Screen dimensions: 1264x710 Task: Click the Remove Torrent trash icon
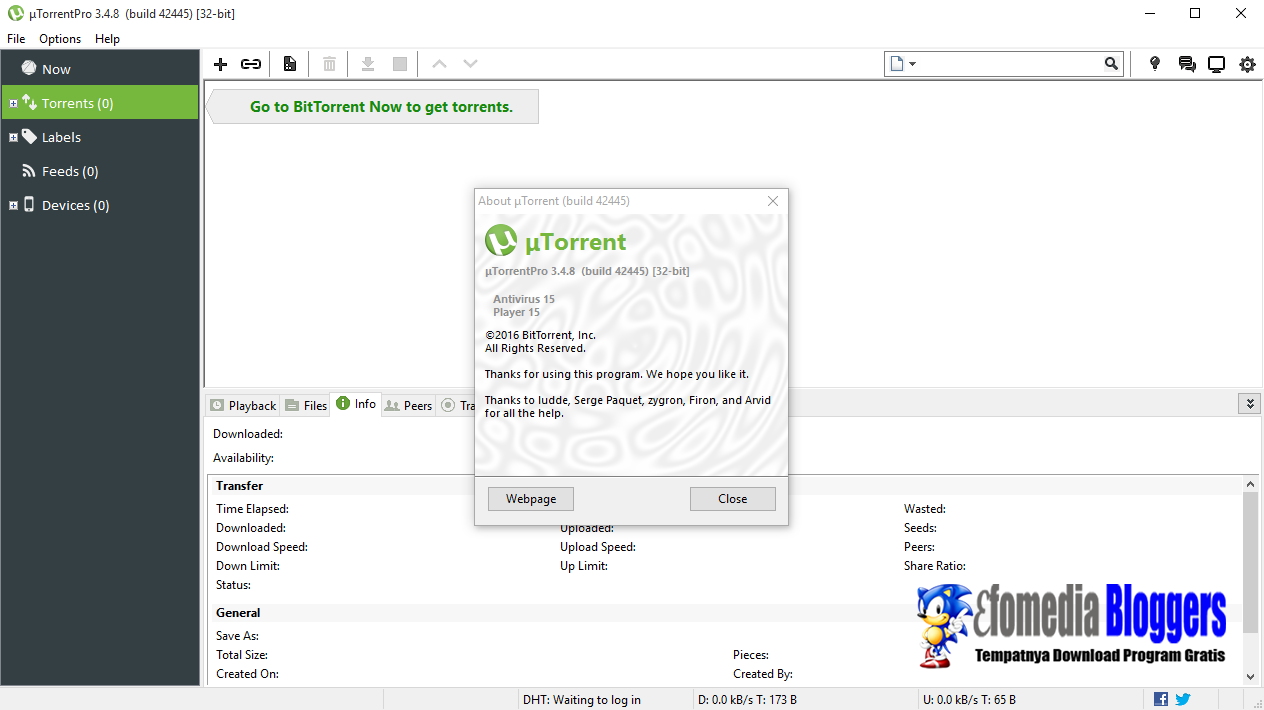329,64
